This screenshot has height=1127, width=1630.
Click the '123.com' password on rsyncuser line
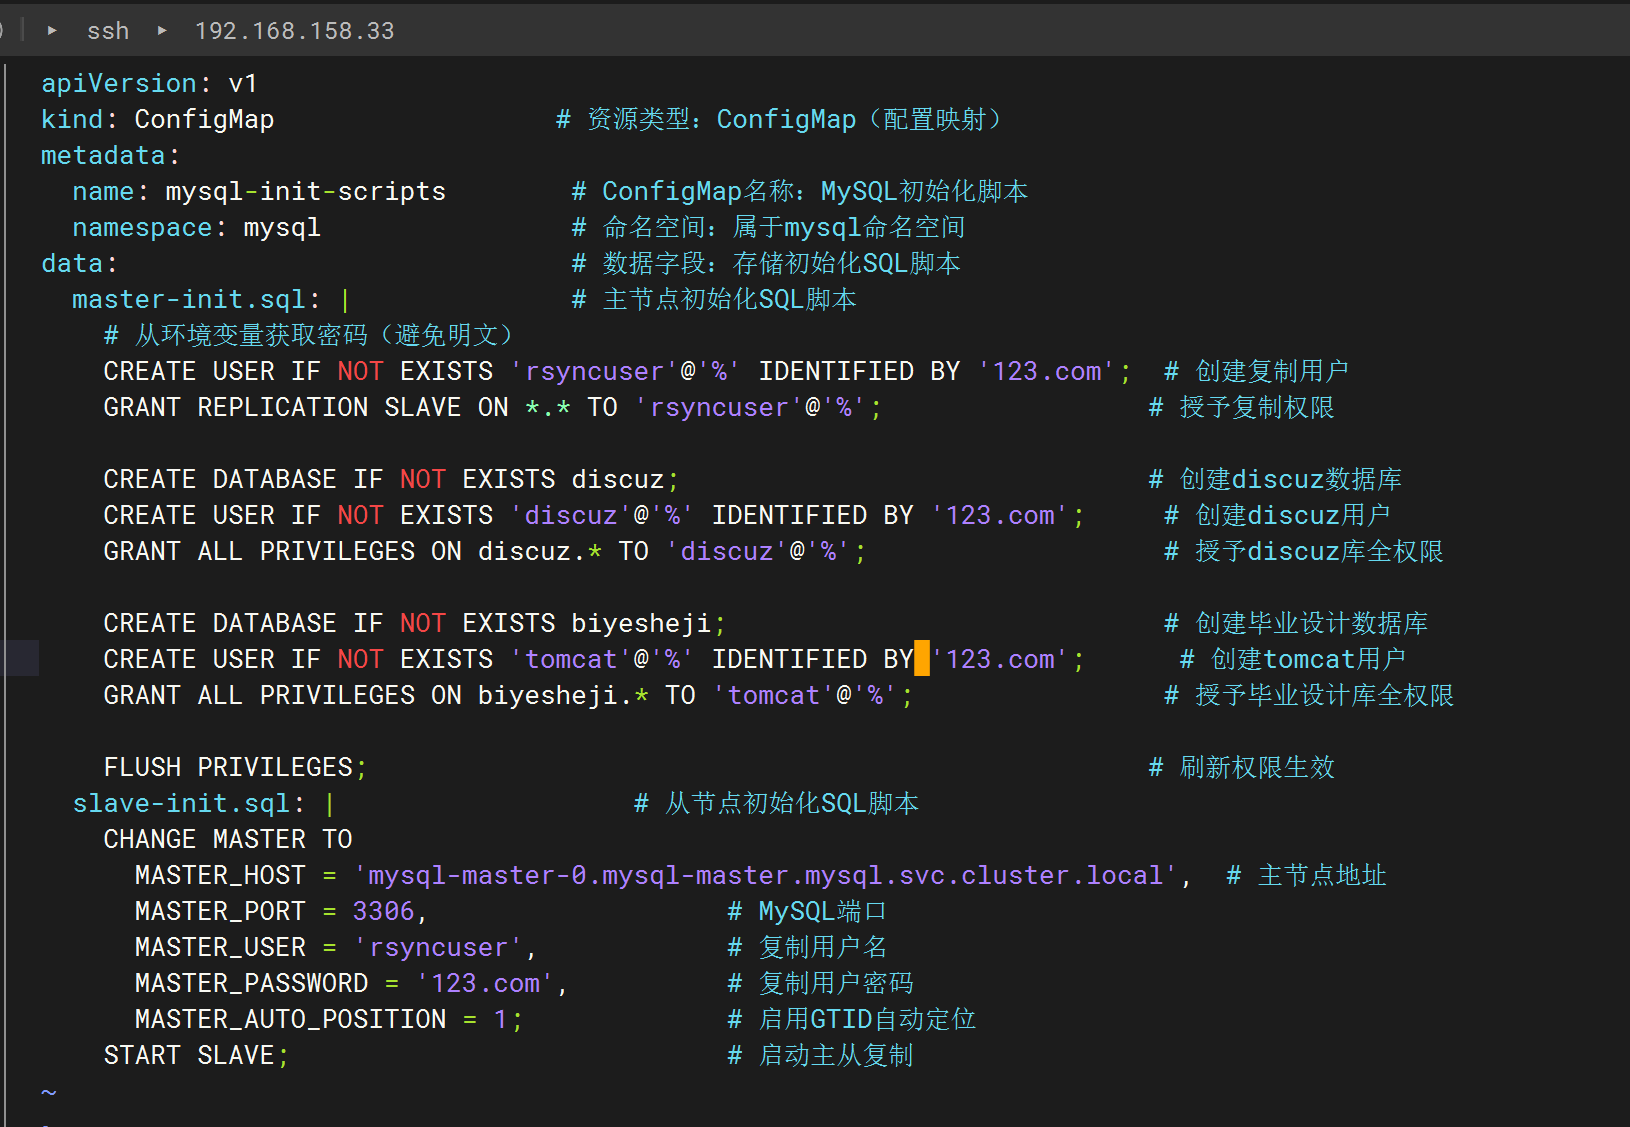(1047, 371)
